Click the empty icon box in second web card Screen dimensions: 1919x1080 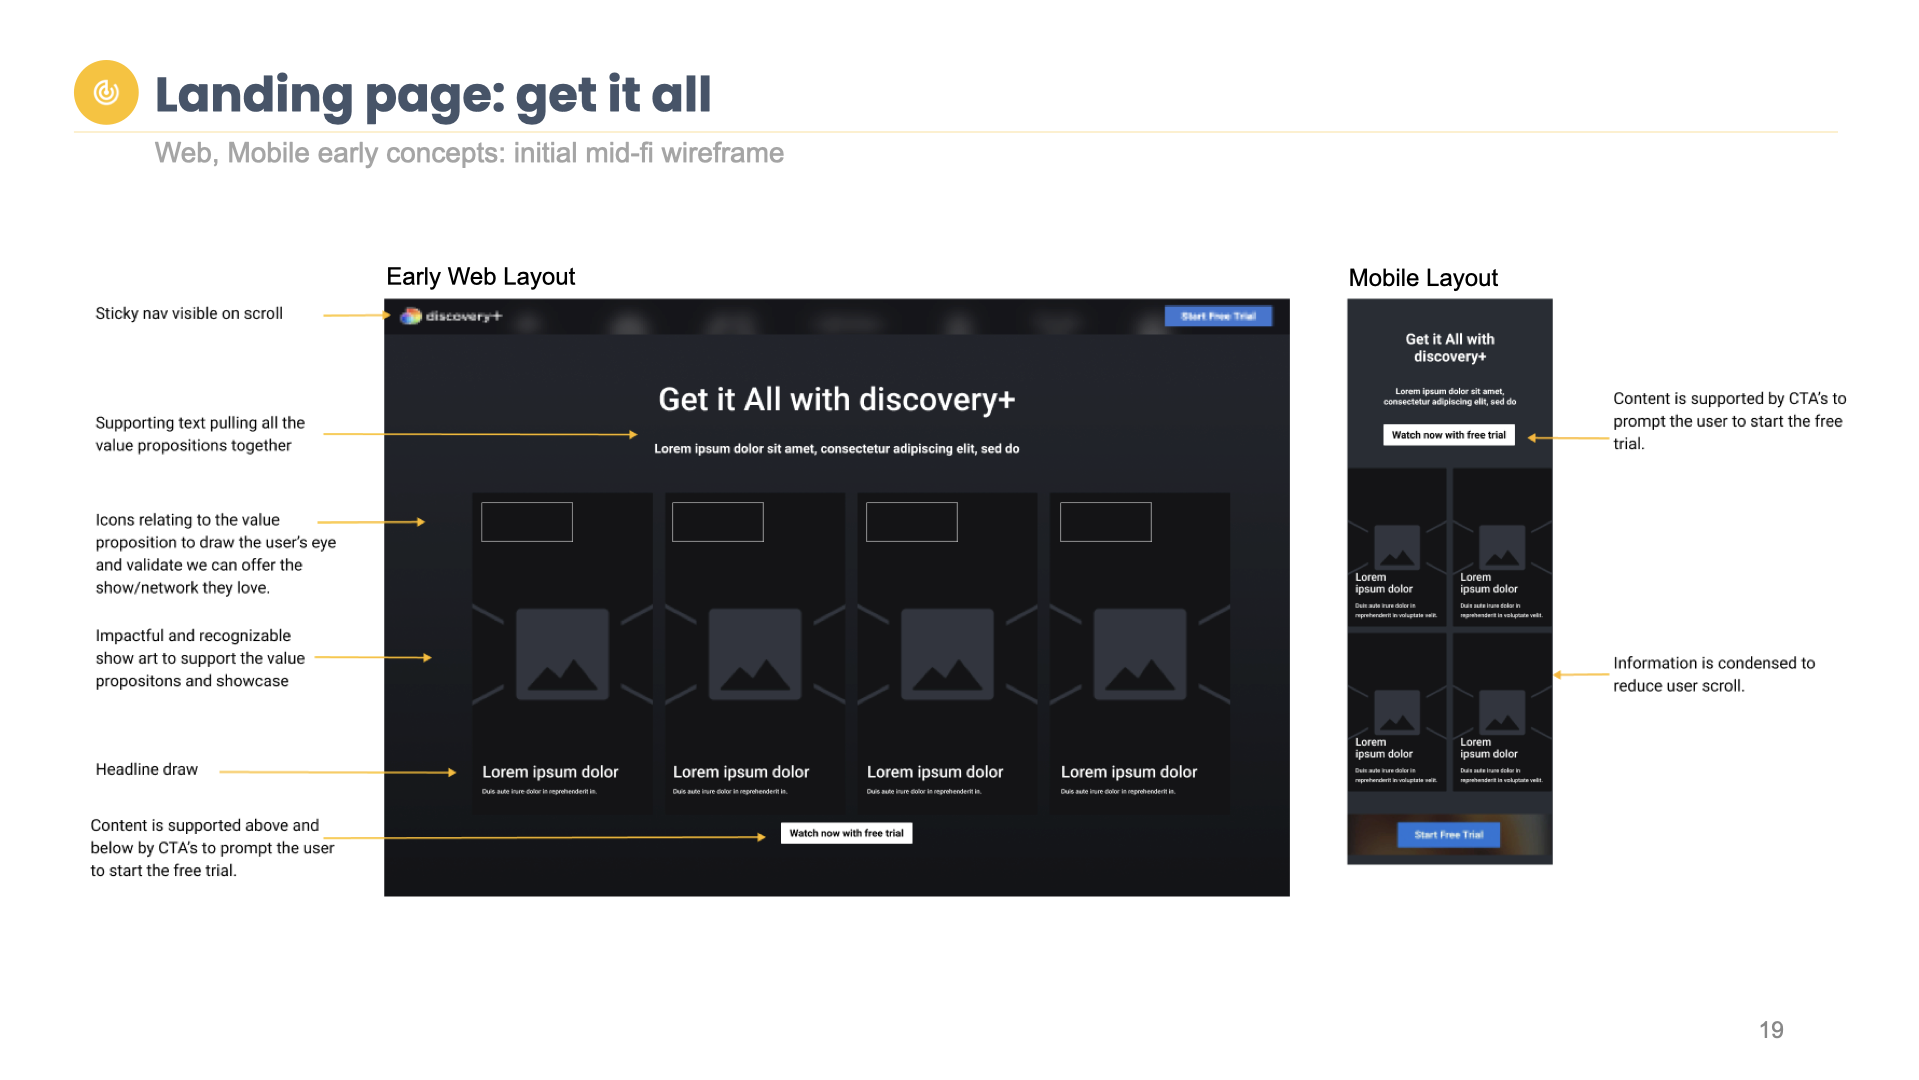pyautogui.click(x=718, y=522)
